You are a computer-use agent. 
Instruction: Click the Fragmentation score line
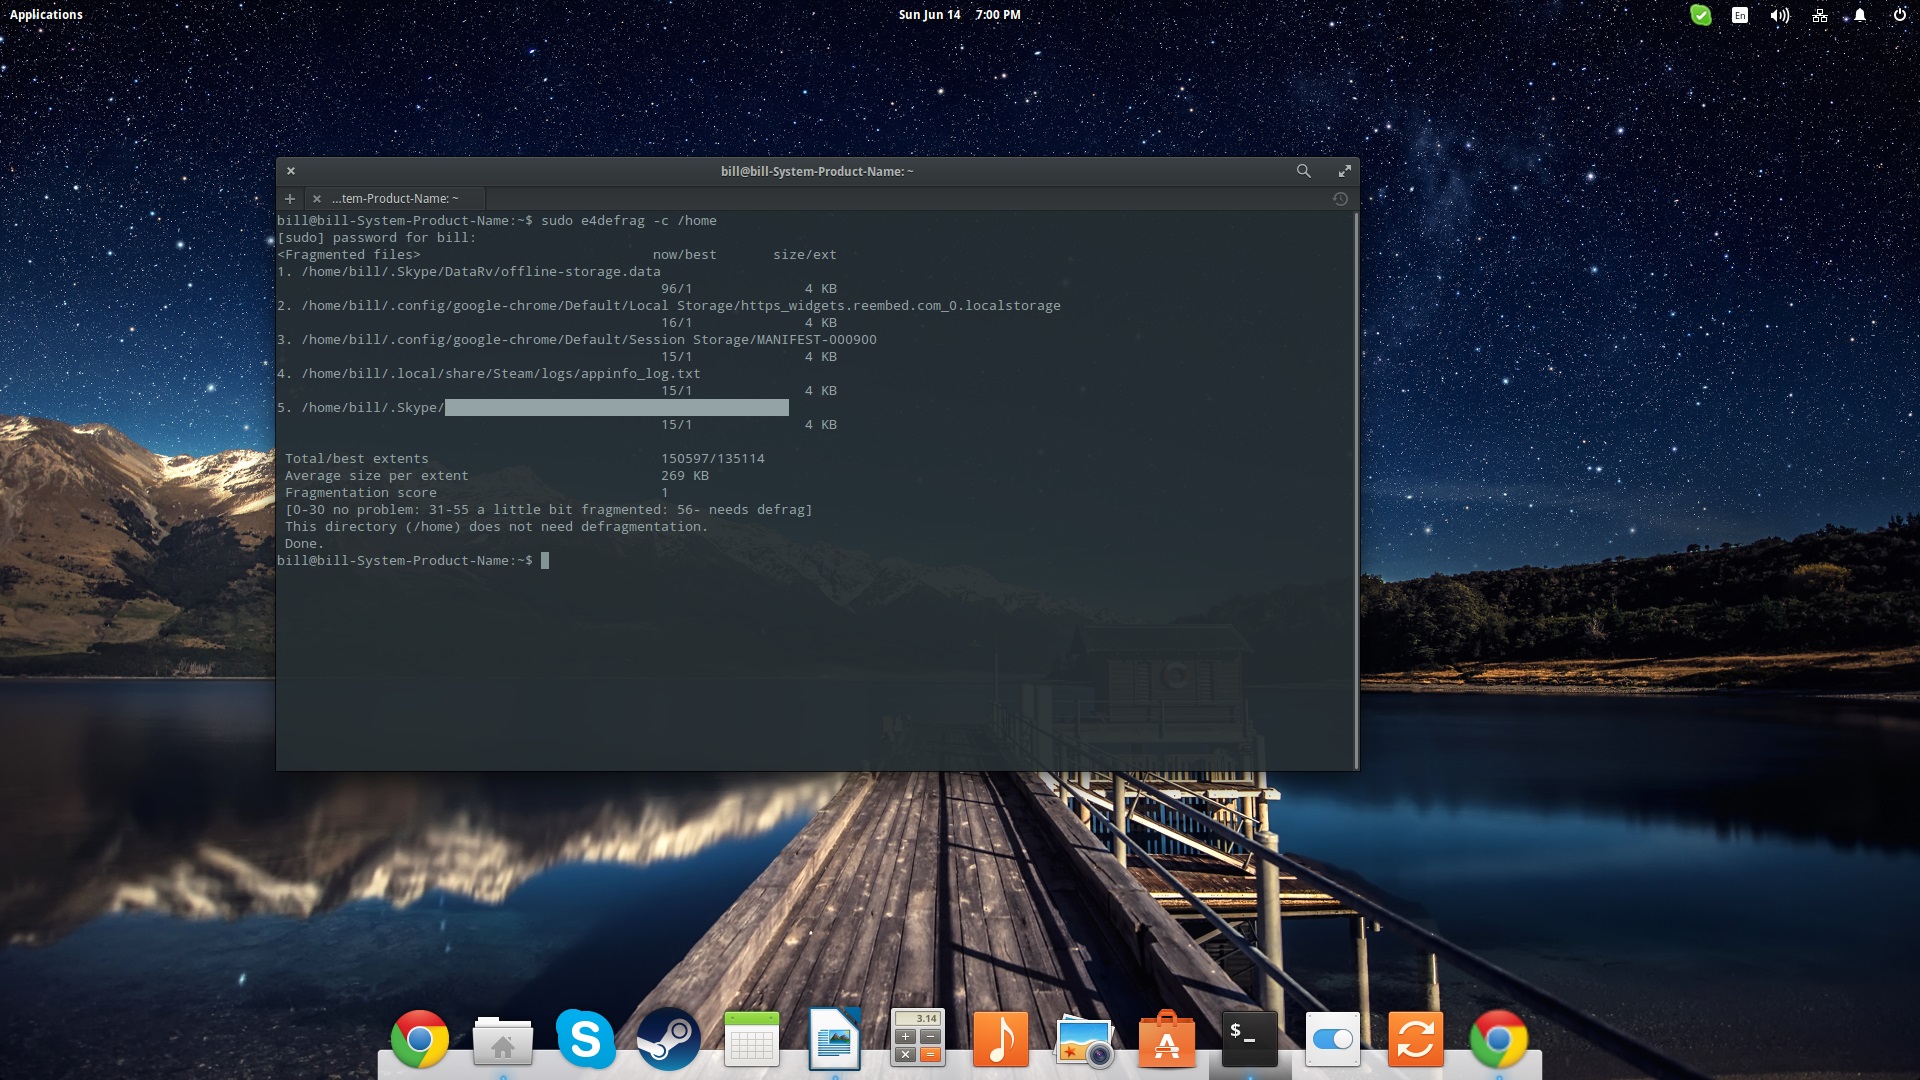pyautogui.click(x=476, y=492)
